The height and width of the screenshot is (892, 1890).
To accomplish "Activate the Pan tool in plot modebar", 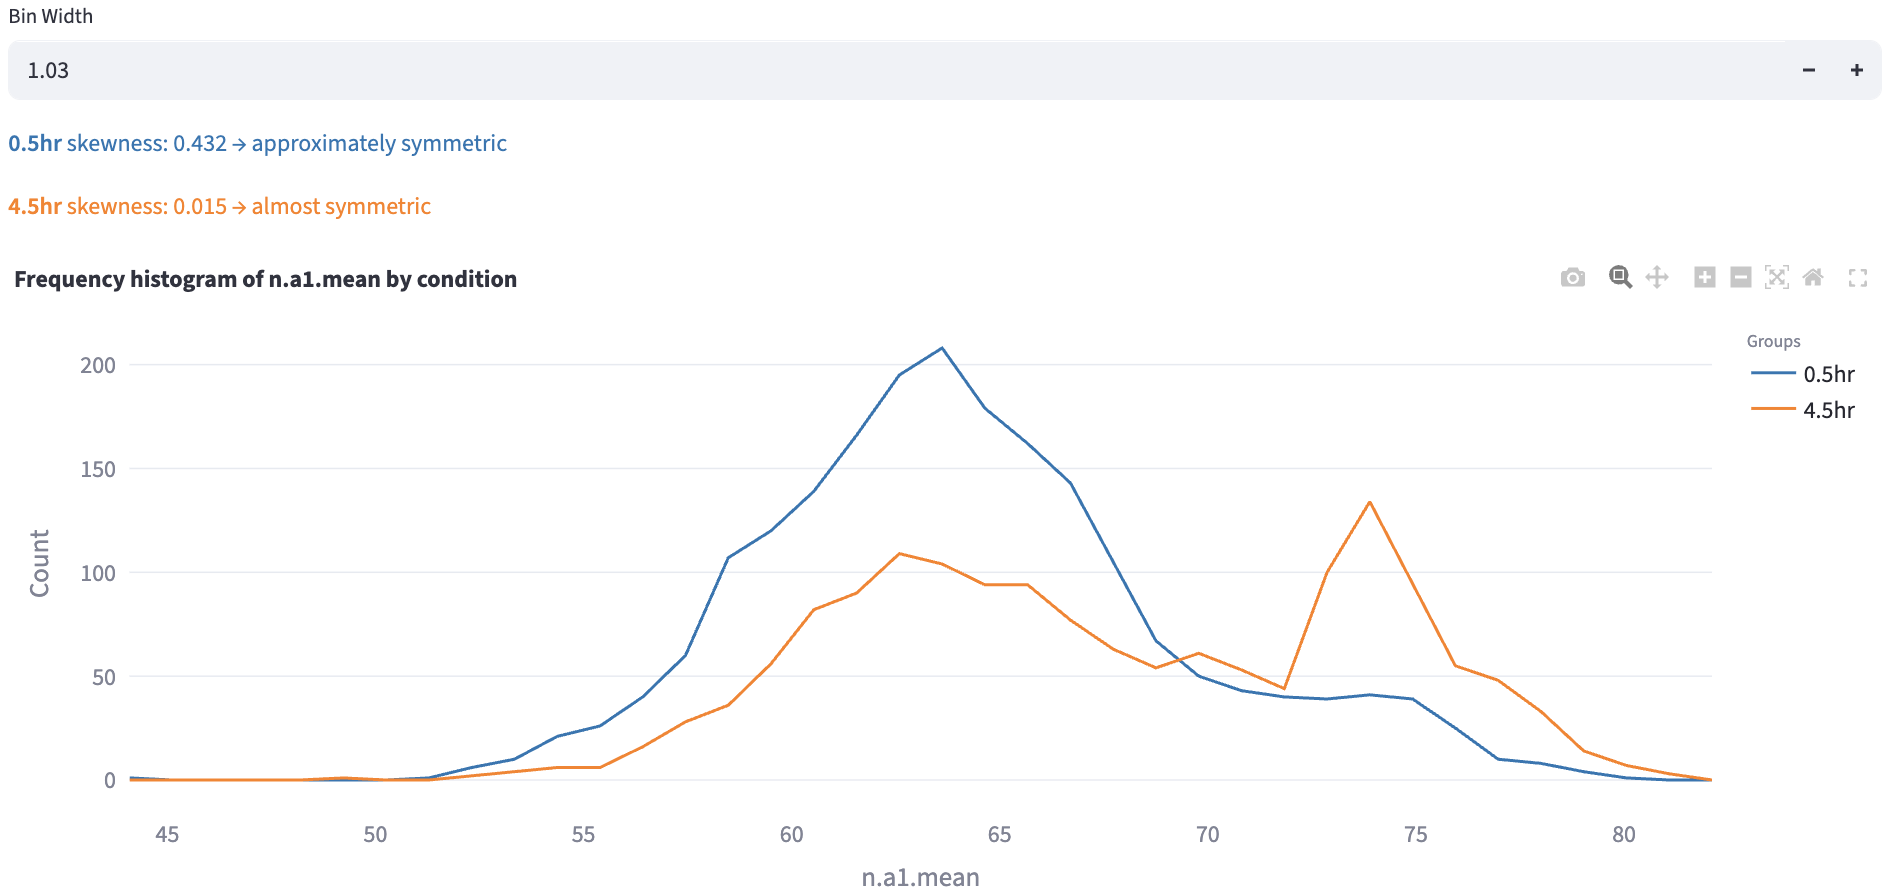I will coord(1657,278).
